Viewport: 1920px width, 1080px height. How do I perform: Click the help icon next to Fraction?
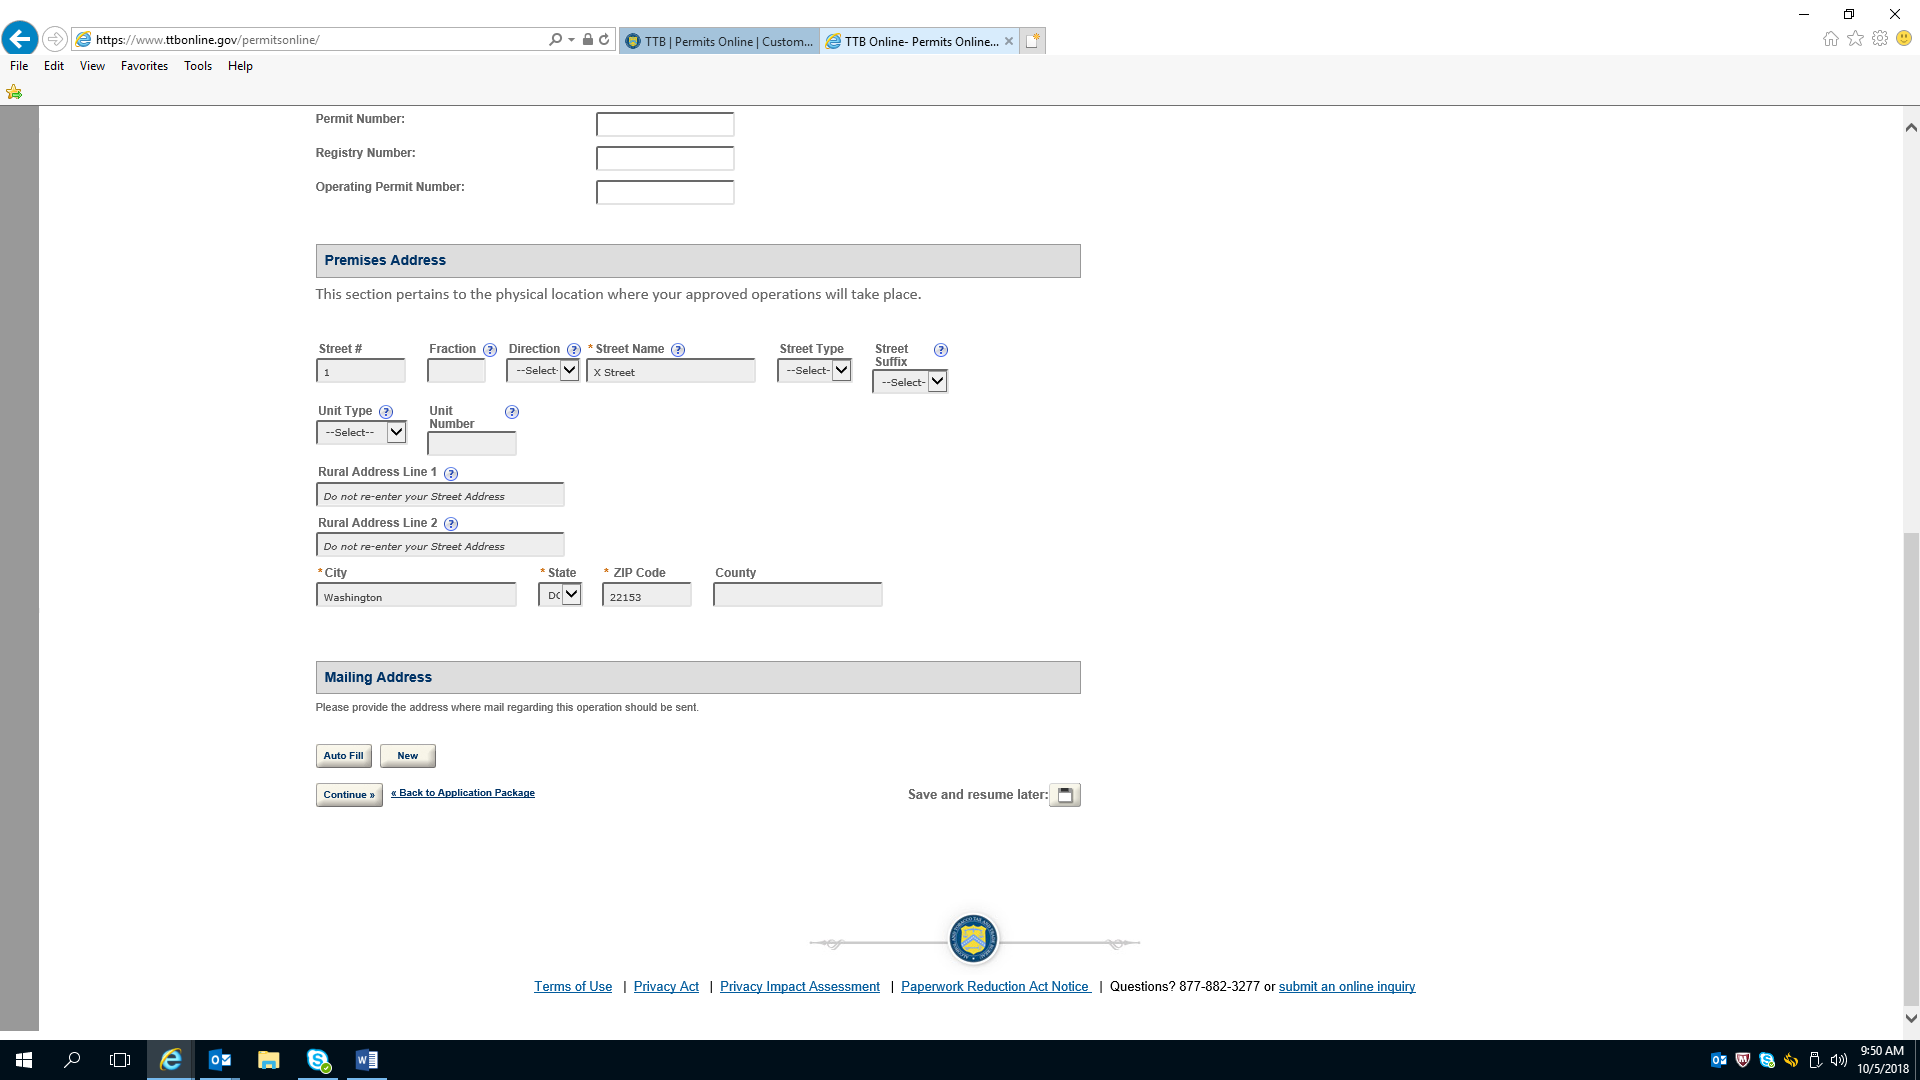pos(490,350)
